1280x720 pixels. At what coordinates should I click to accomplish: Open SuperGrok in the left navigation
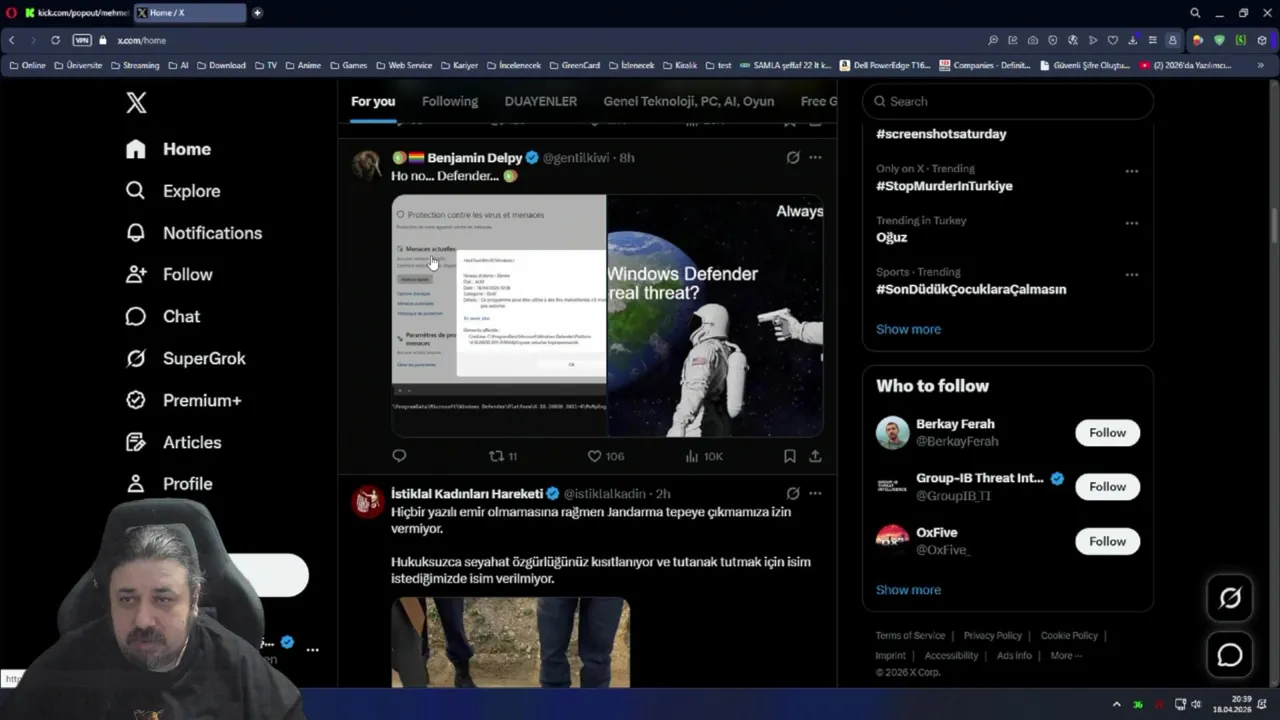[185, 358]
